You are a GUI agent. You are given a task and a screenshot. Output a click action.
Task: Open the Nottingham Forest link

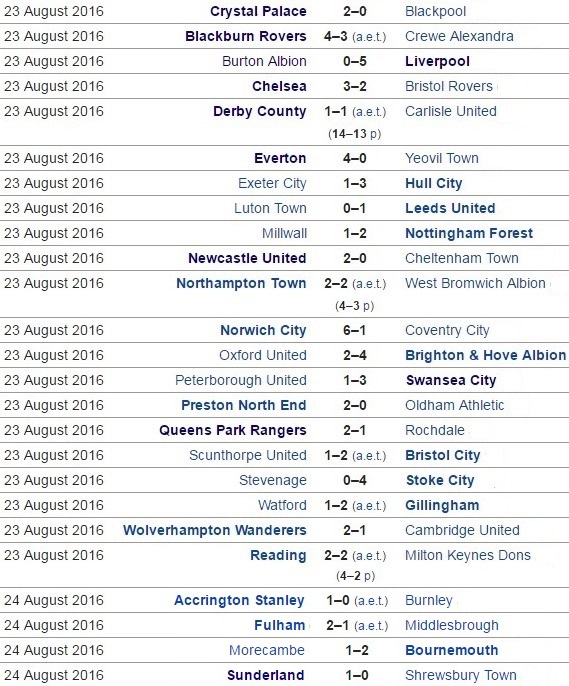pyautogui.click(x=469, y=233)
